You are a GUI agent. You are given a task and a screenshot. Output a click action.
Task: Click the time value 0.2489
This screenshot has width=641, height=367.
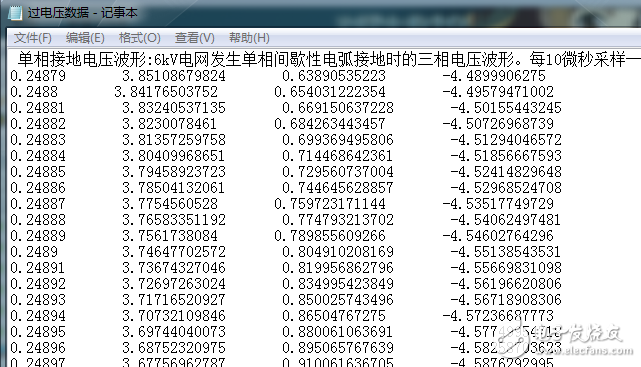point(34,252)
